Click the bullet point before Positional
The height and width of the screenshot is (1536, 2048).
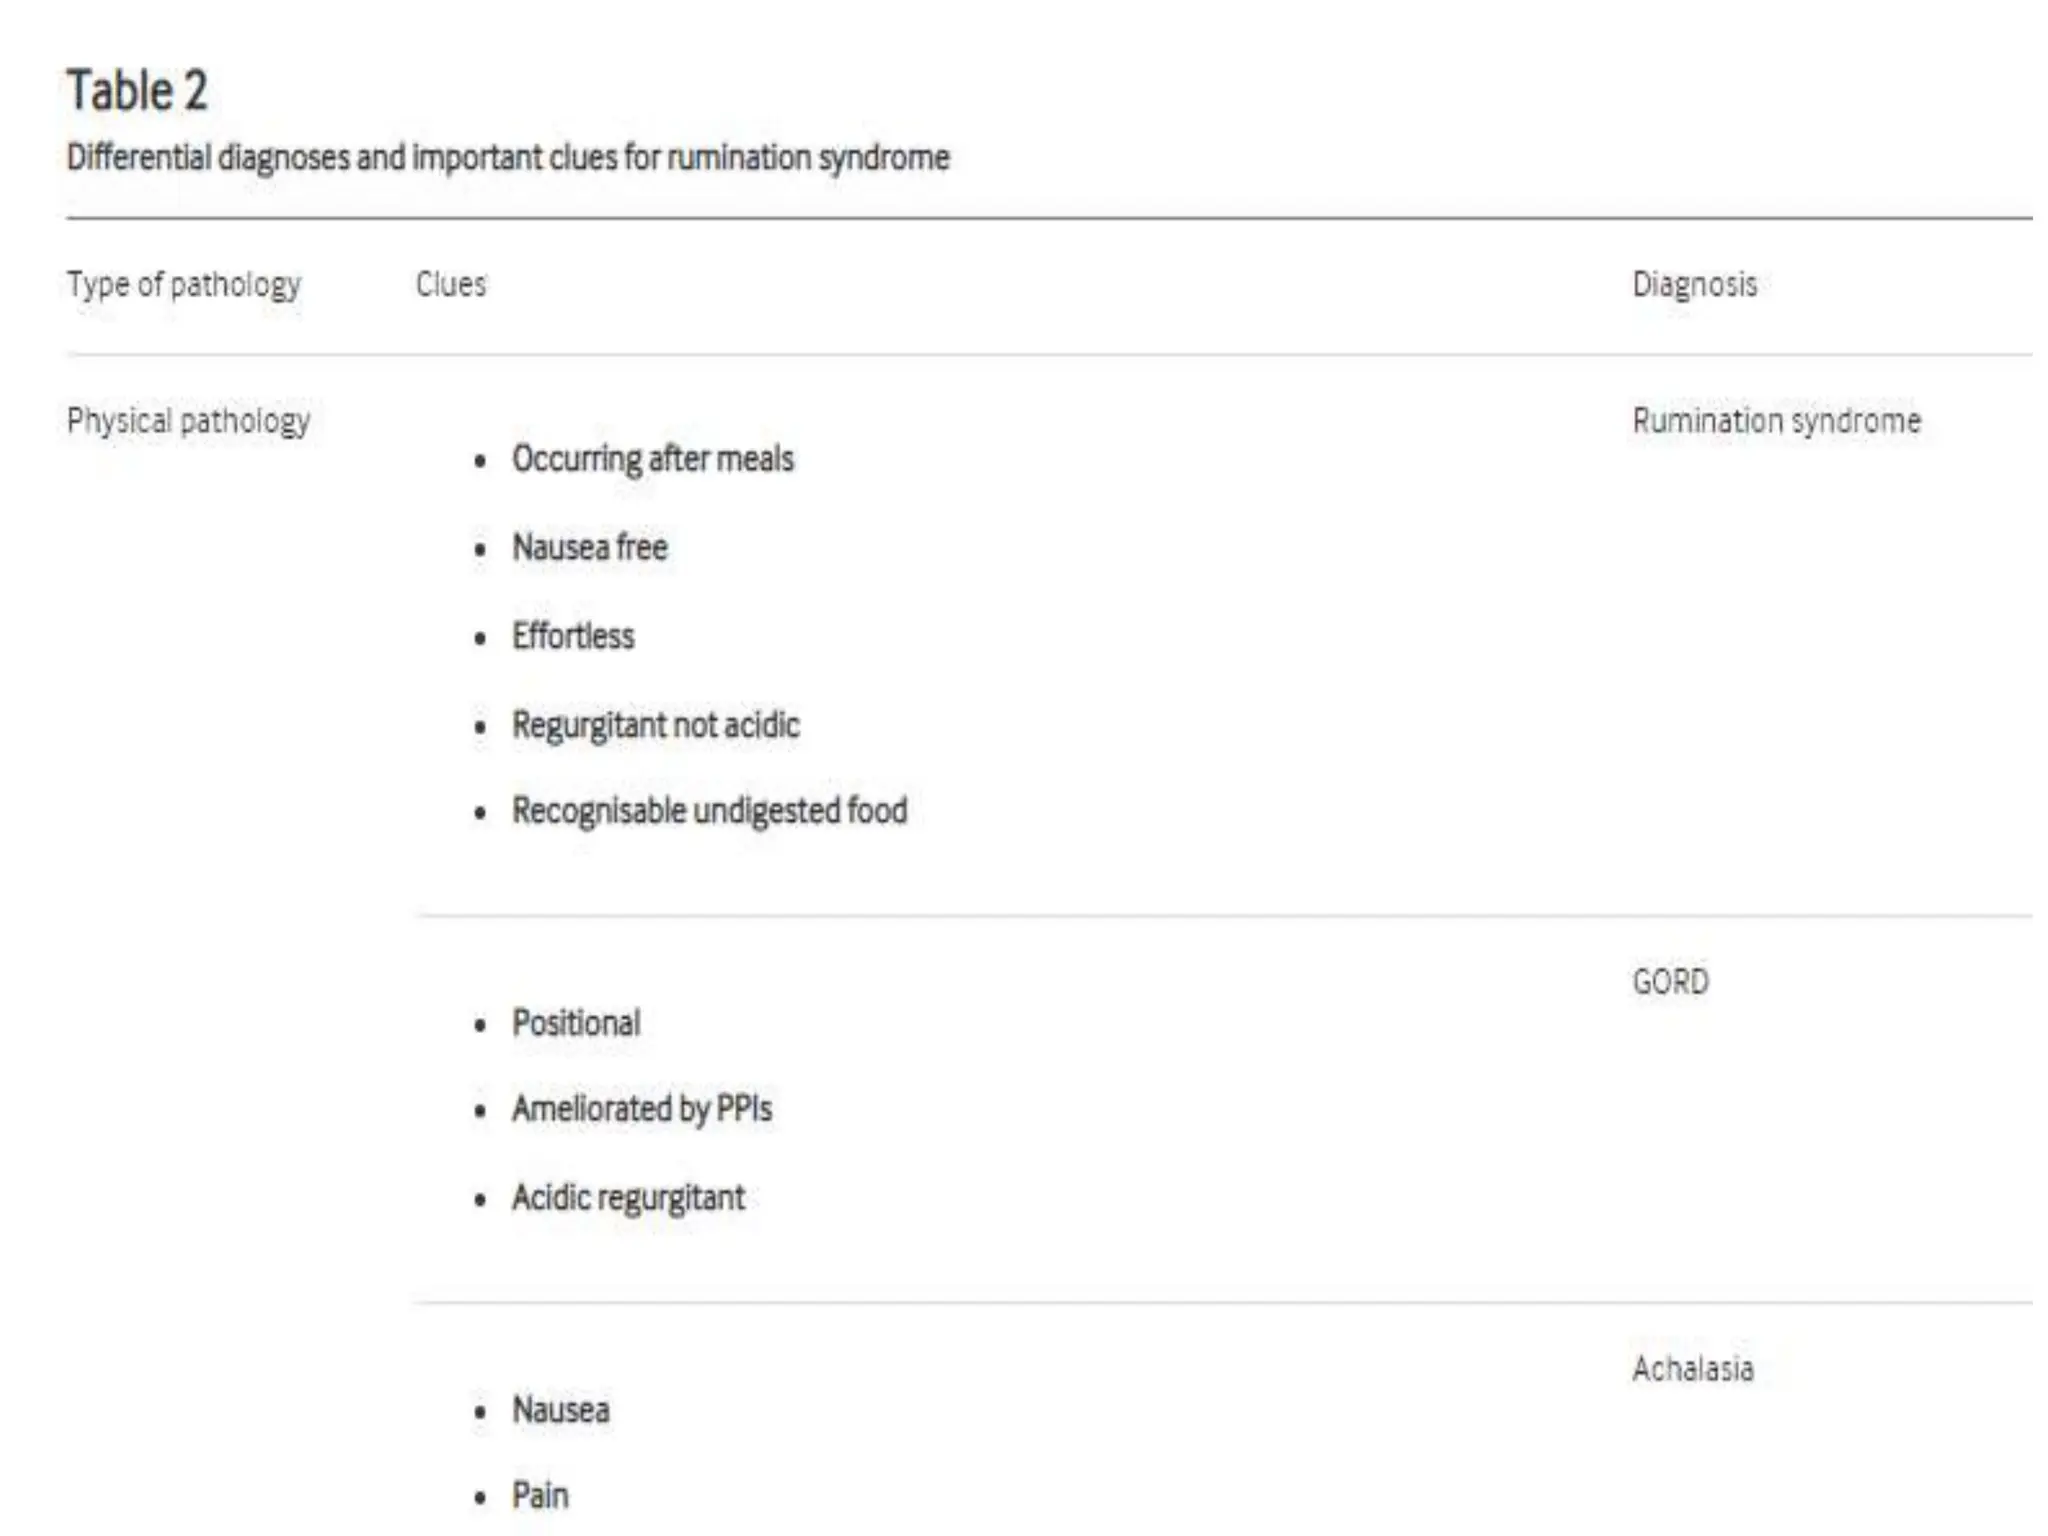pyautogui.click(x=481, y=1025)
